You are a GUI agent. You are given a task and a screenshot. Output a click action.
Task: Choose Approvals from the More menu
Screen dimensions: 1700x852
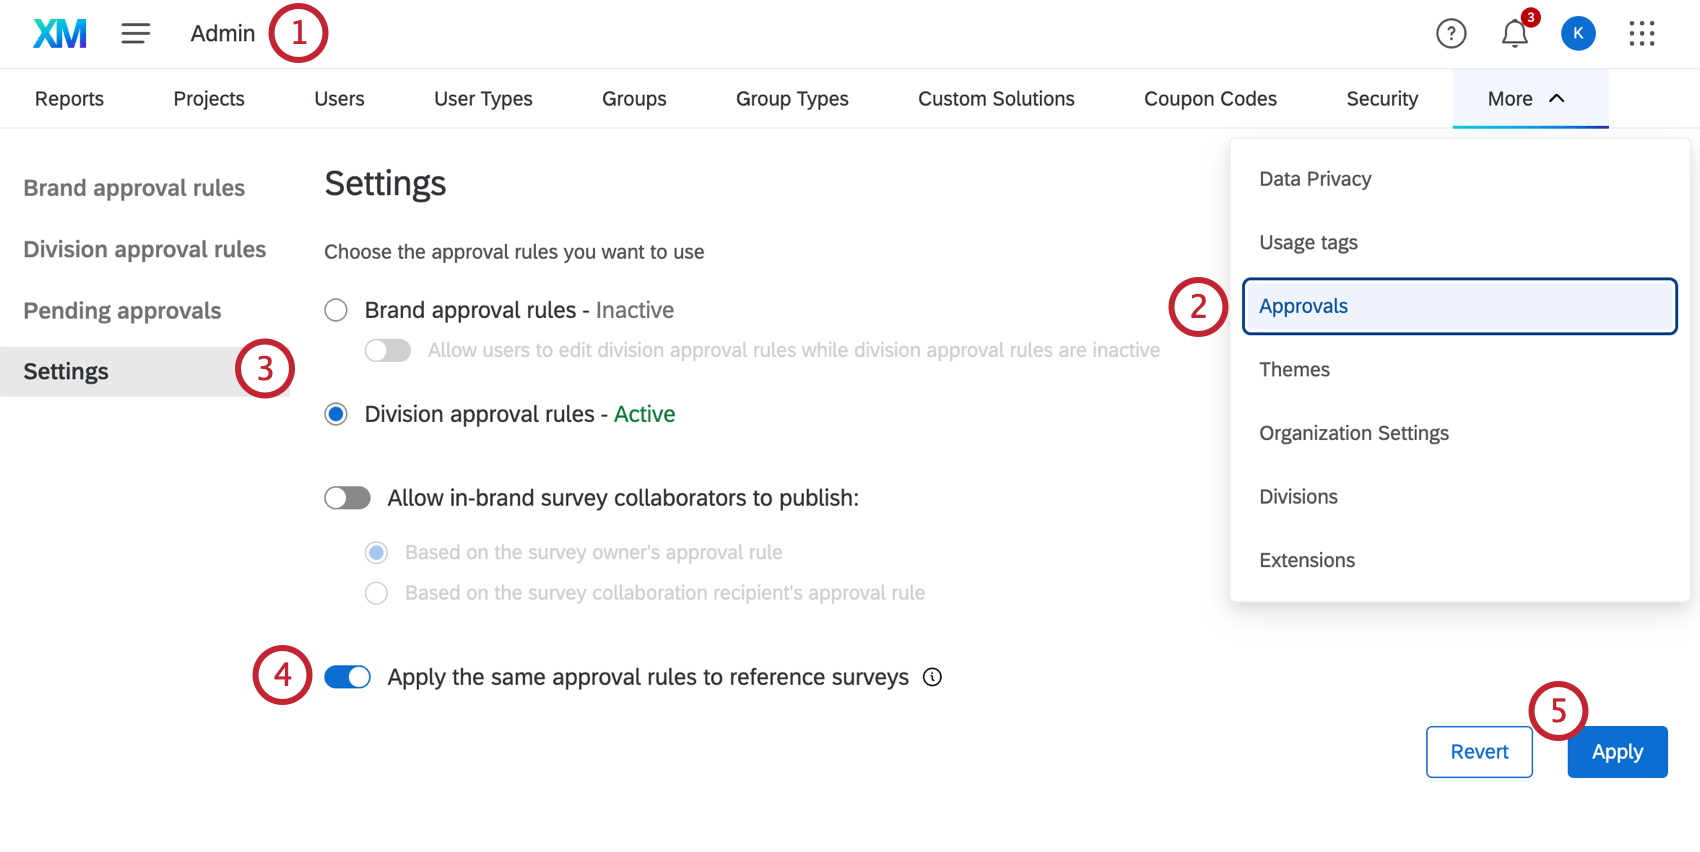pyautogui.click(x=1459, y=306)
